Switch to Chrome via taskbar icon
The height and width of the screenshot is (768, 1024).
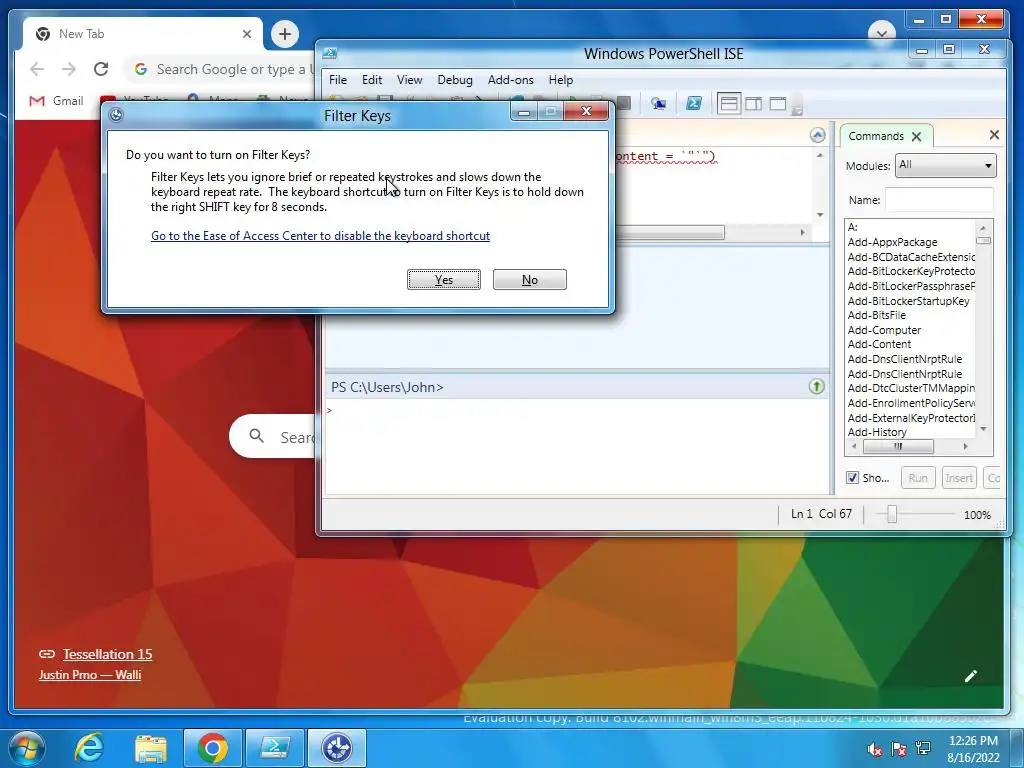coord(212,748)
